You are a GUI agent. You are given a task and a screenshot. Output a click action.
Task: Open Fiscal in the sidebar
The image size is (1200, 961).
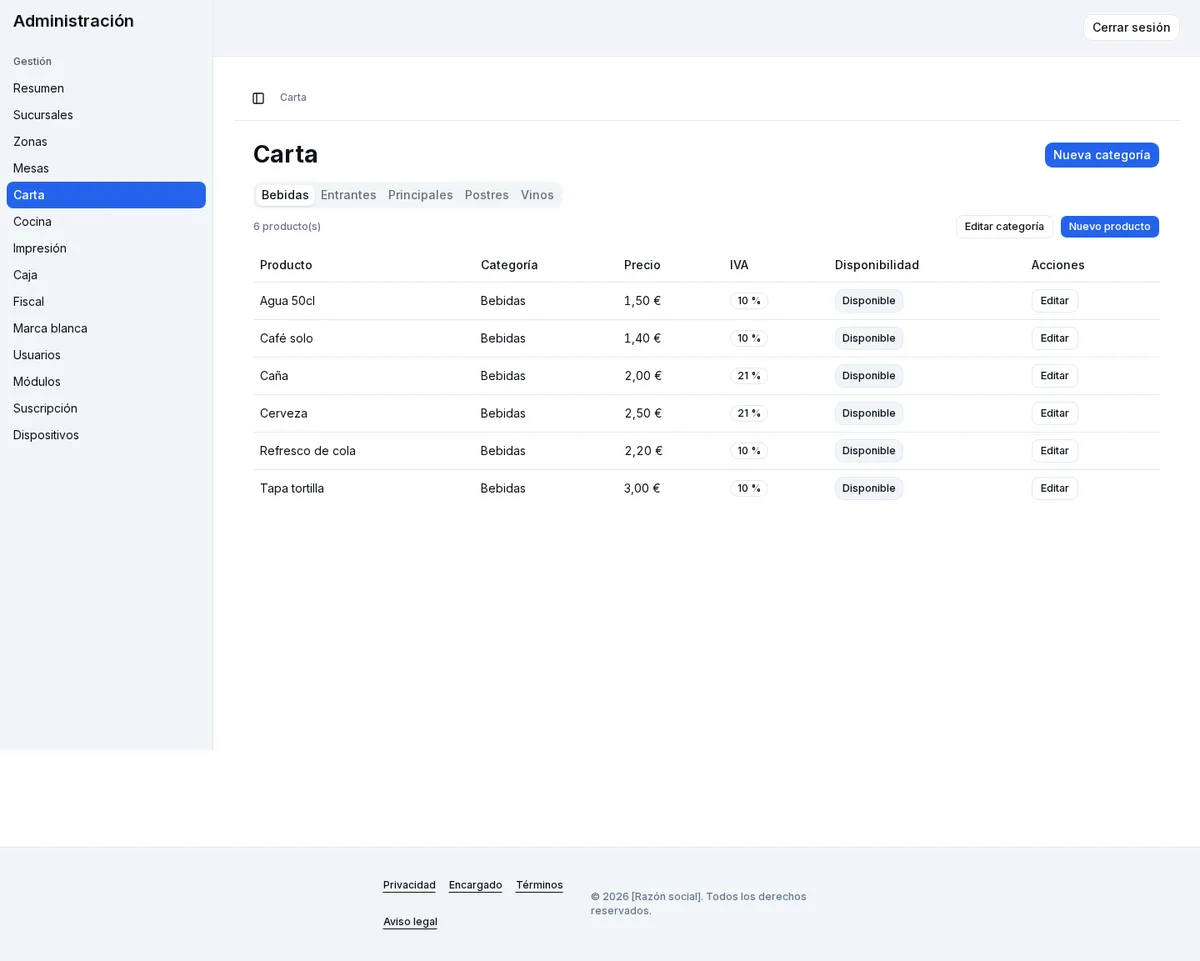[x=106, y=302]
